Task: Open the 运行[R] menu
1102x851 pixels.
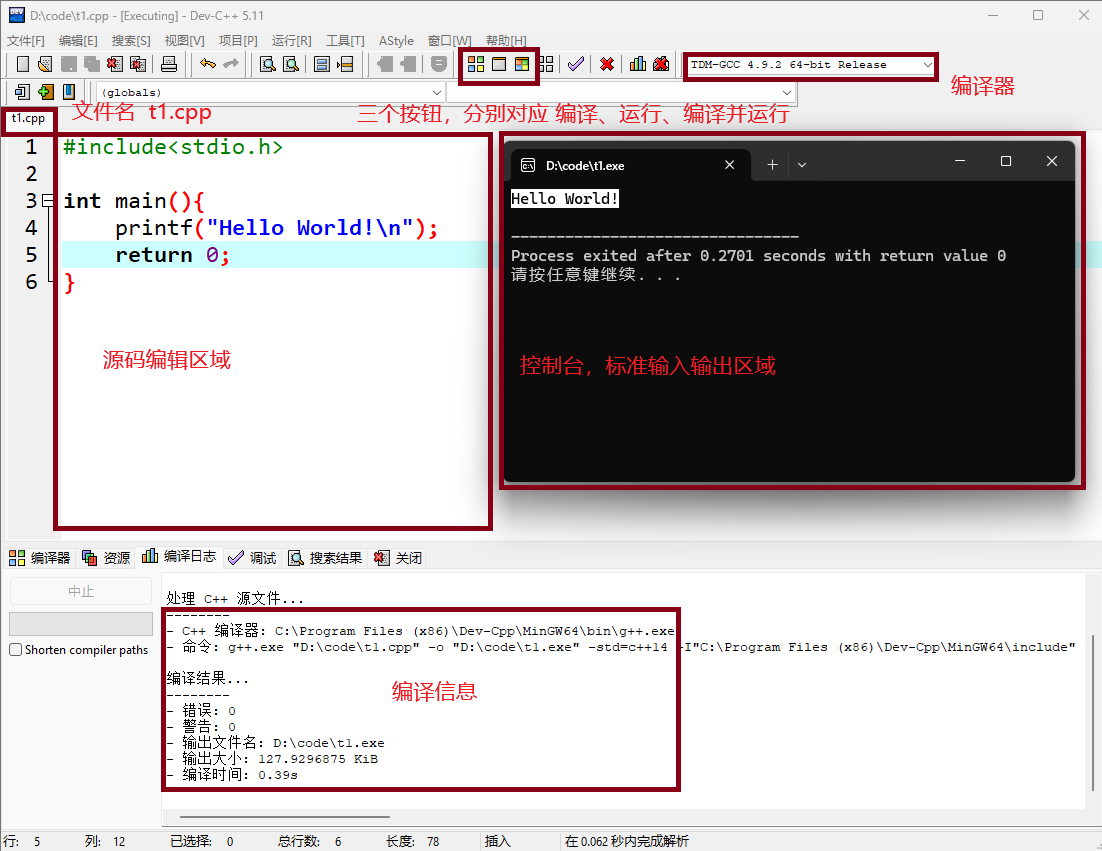Action: (291, 41)
